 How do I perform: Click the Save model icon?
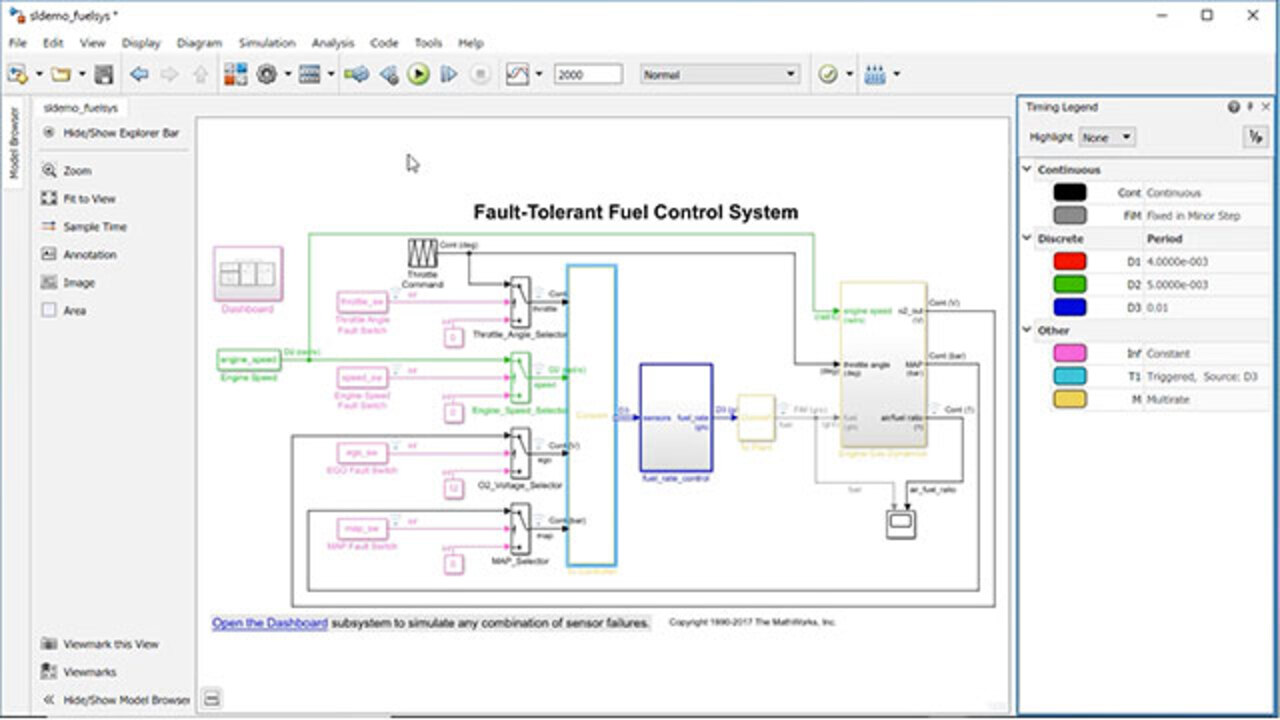tap(104, 74)
